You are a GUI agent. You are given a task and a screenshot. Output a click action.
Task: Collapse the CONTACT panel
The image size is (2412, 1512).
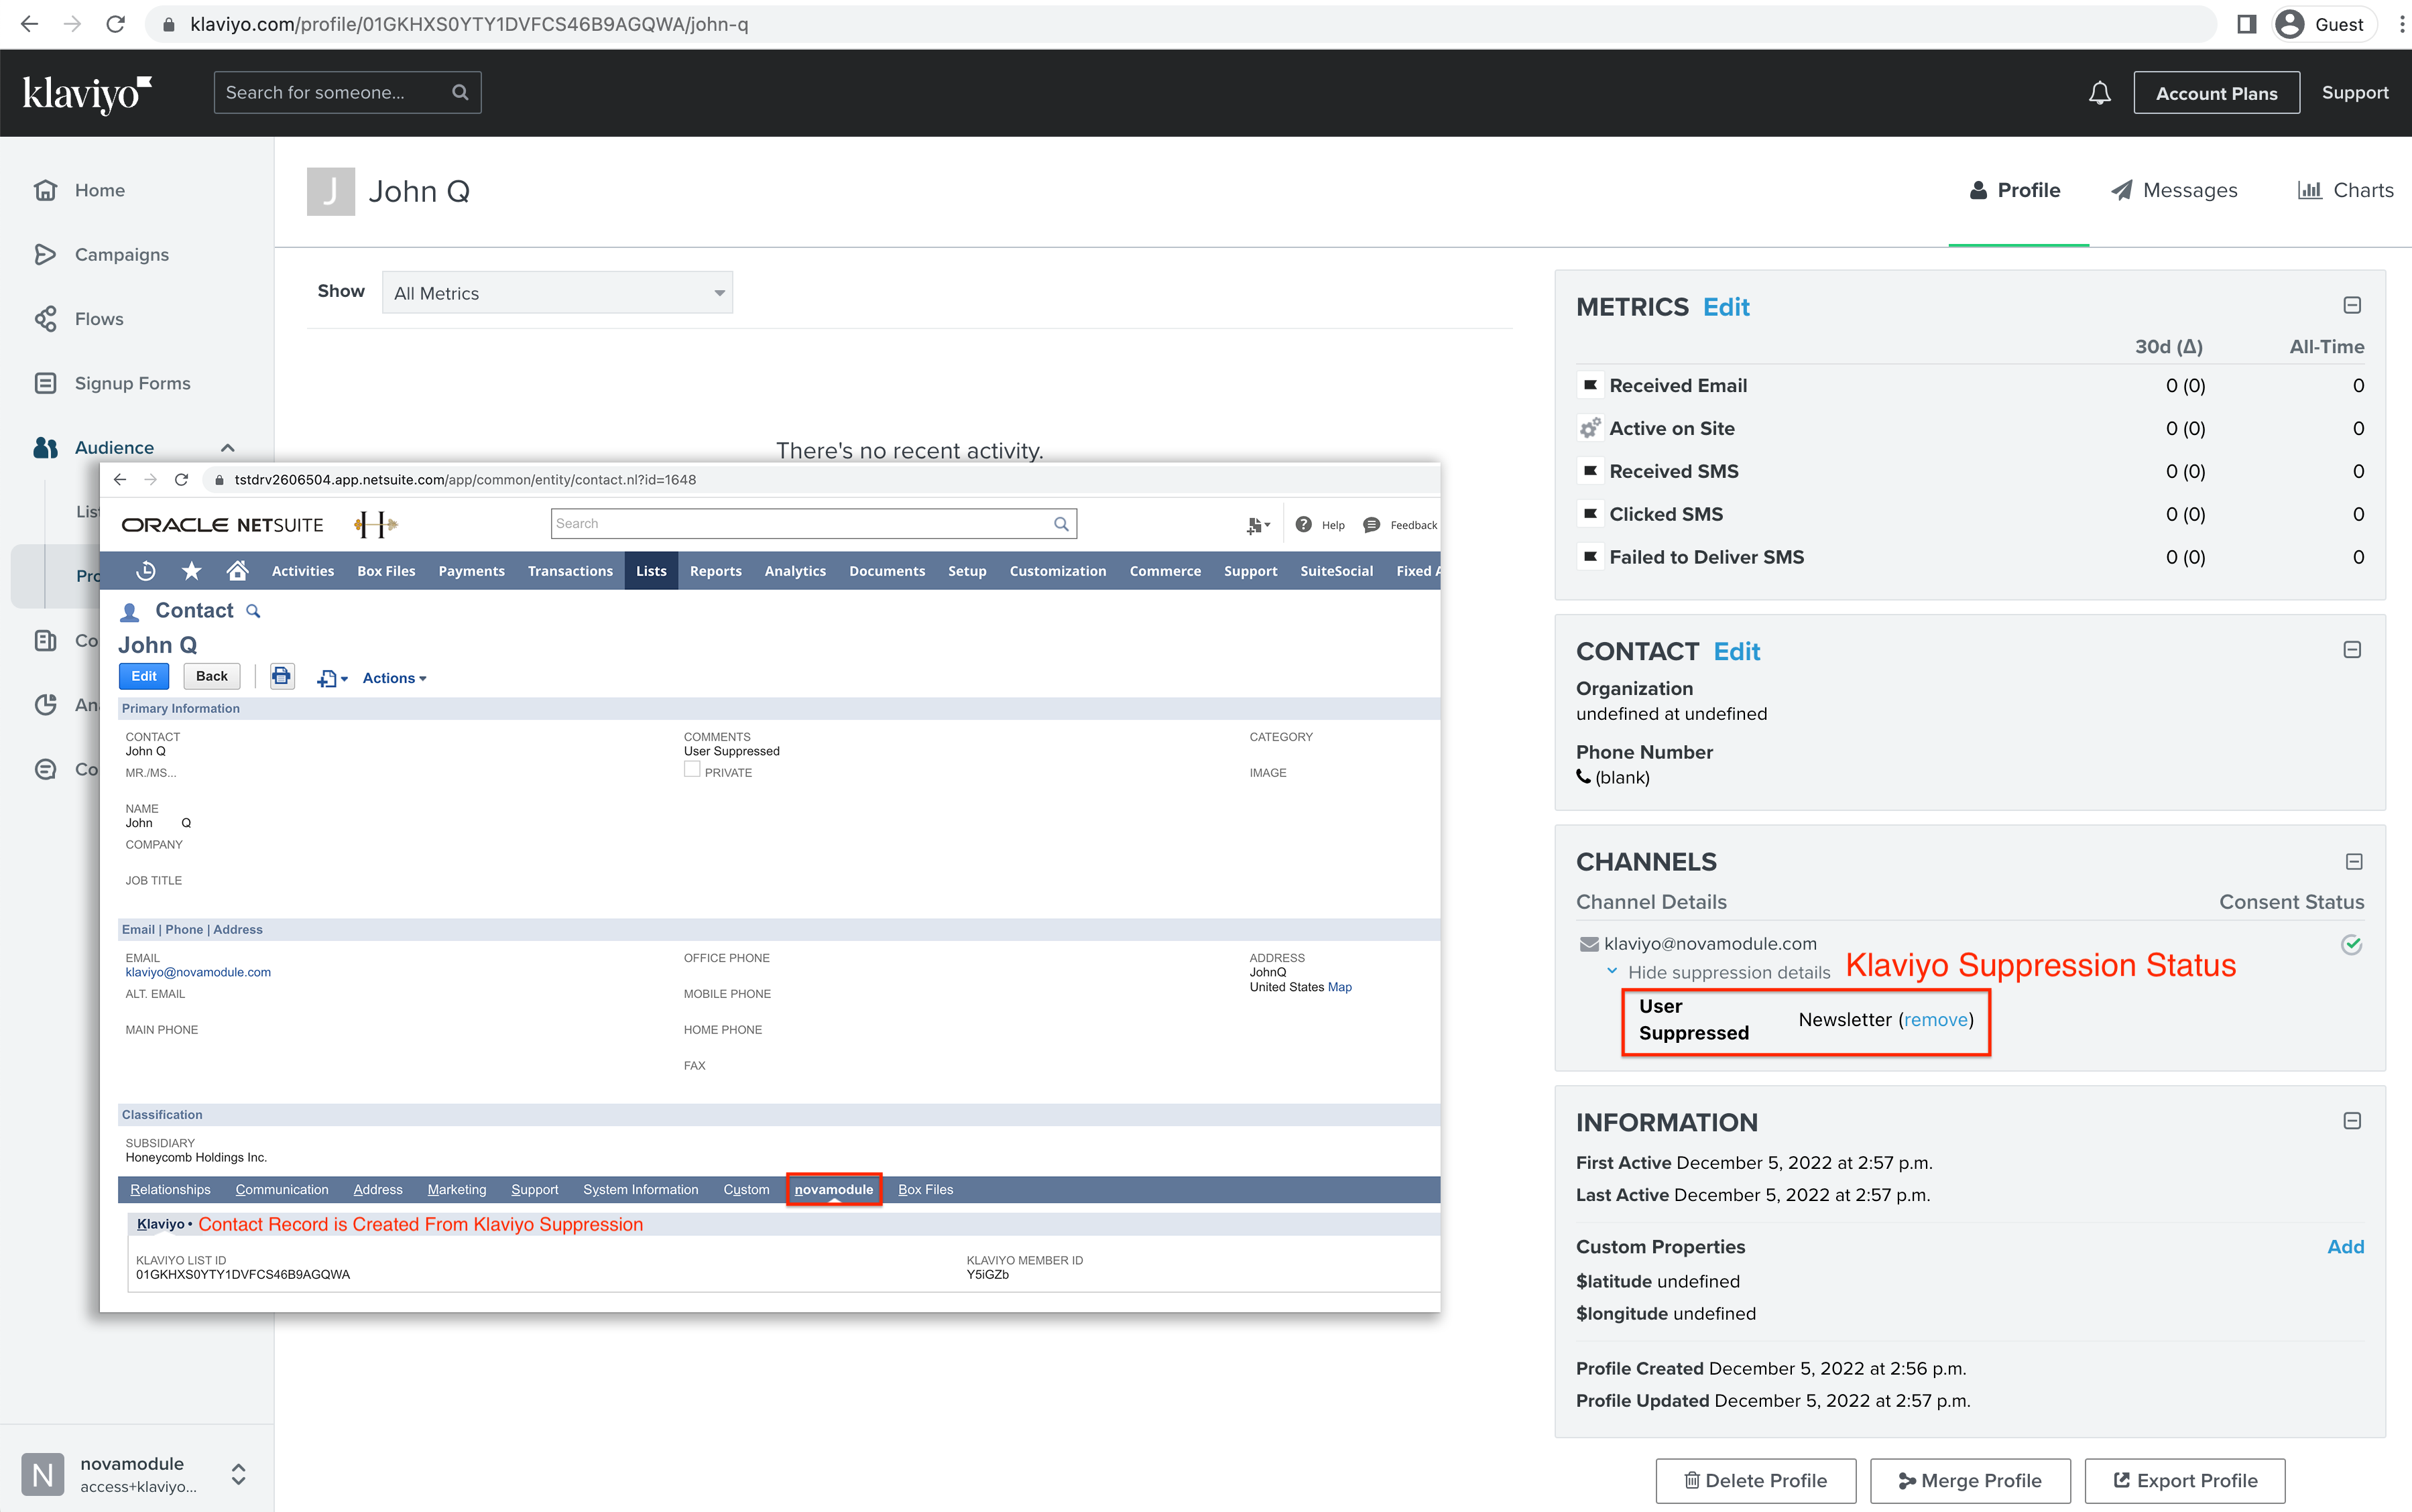(2352, 650)
